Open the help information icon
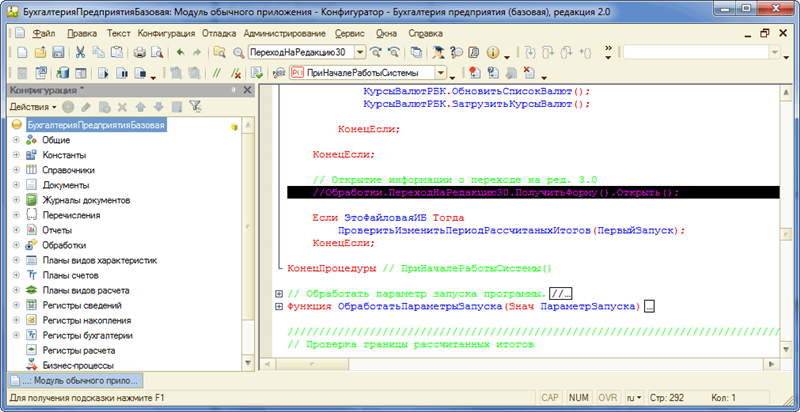800x412 pixels. (494, 52)
